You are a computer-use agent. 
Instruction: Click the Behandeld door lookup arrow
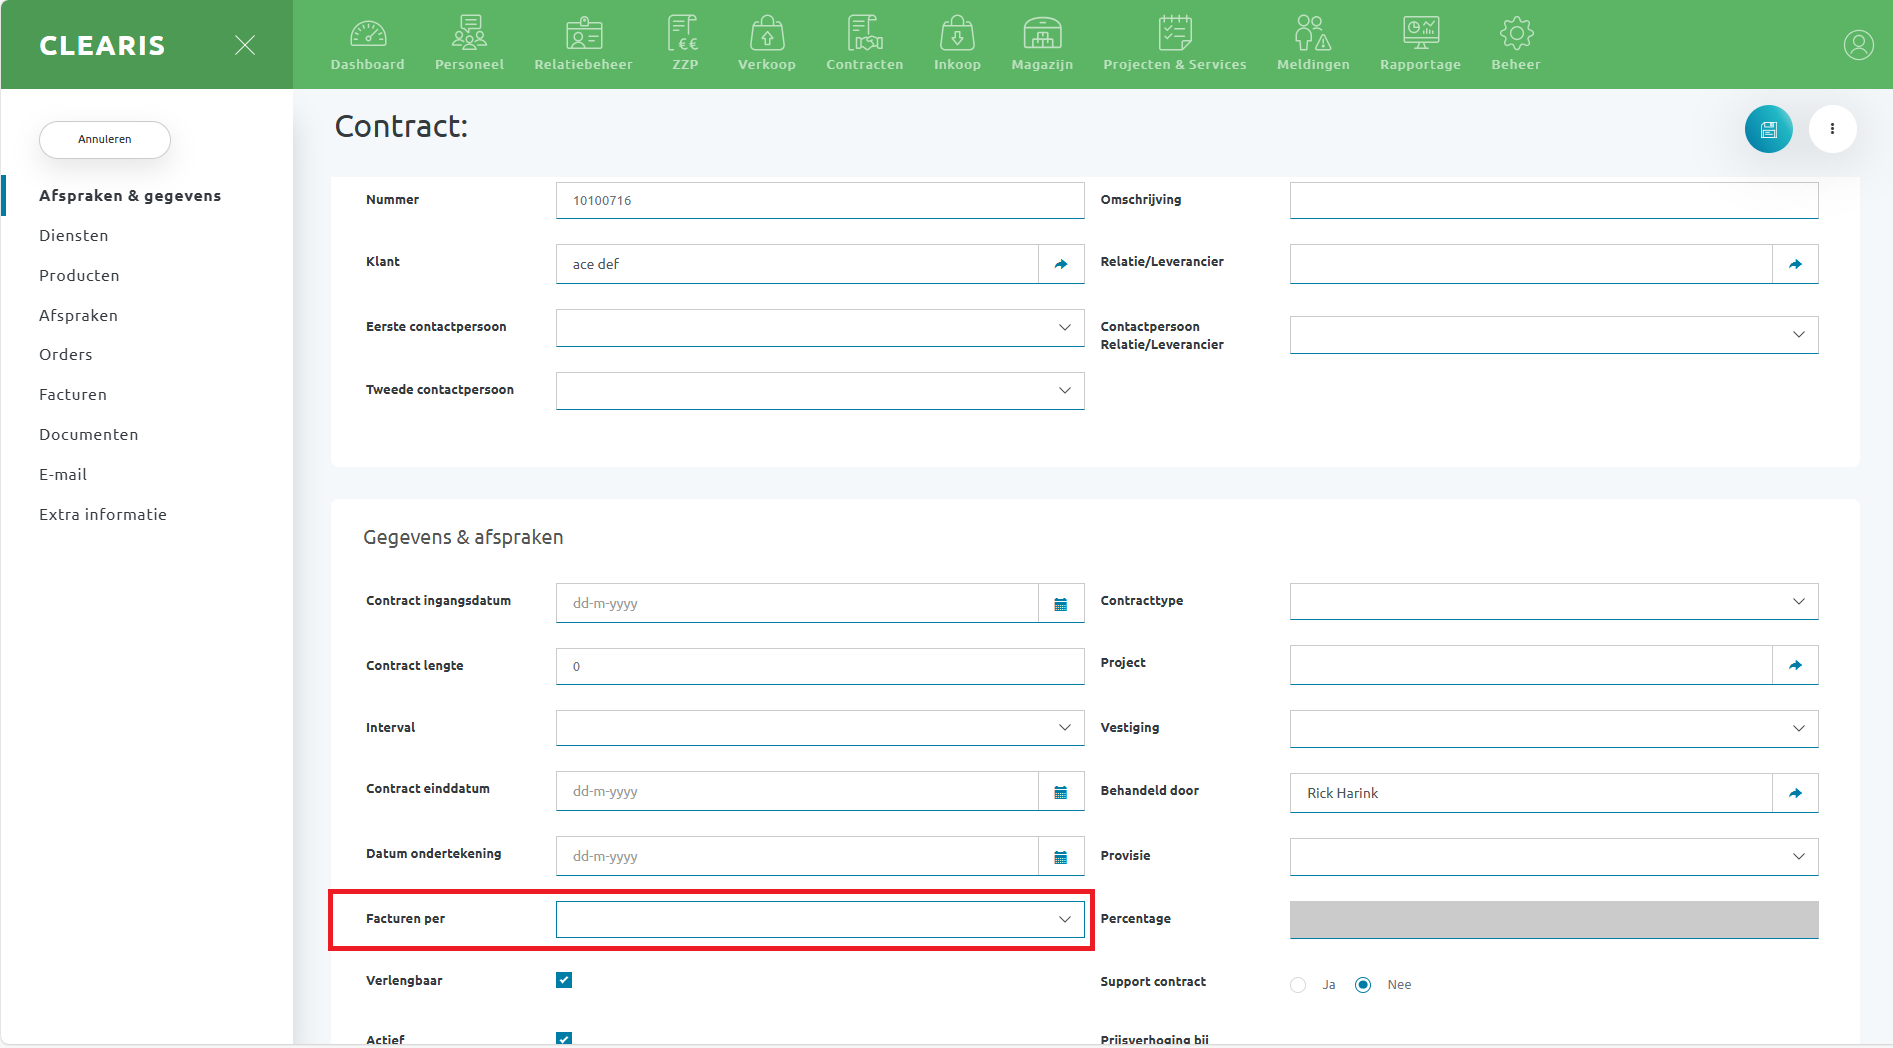[1795, 793]
